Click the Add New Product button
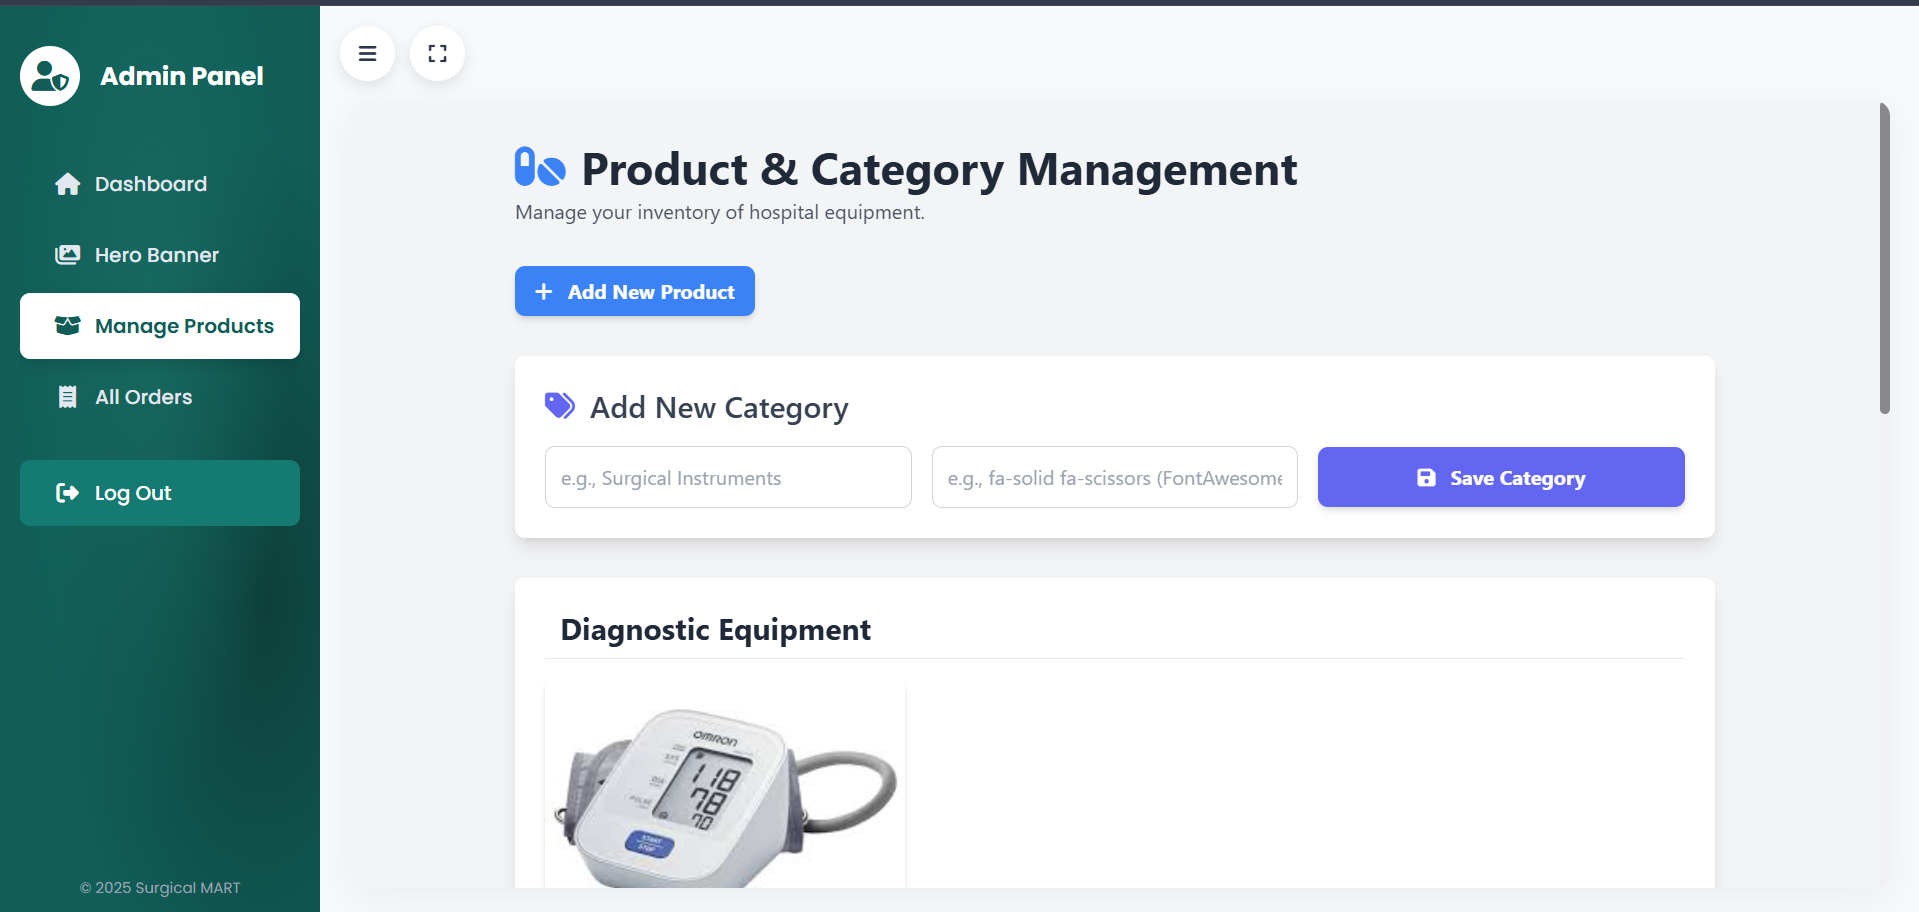1919x912 pixels. (x=635, y=291)
